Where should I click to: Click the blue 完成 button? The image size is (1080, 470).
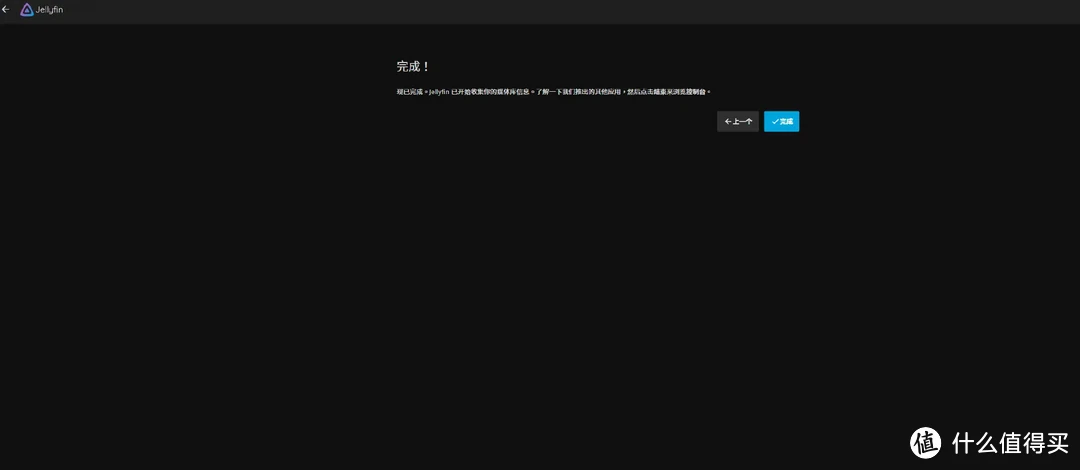(x=782, y=121)
